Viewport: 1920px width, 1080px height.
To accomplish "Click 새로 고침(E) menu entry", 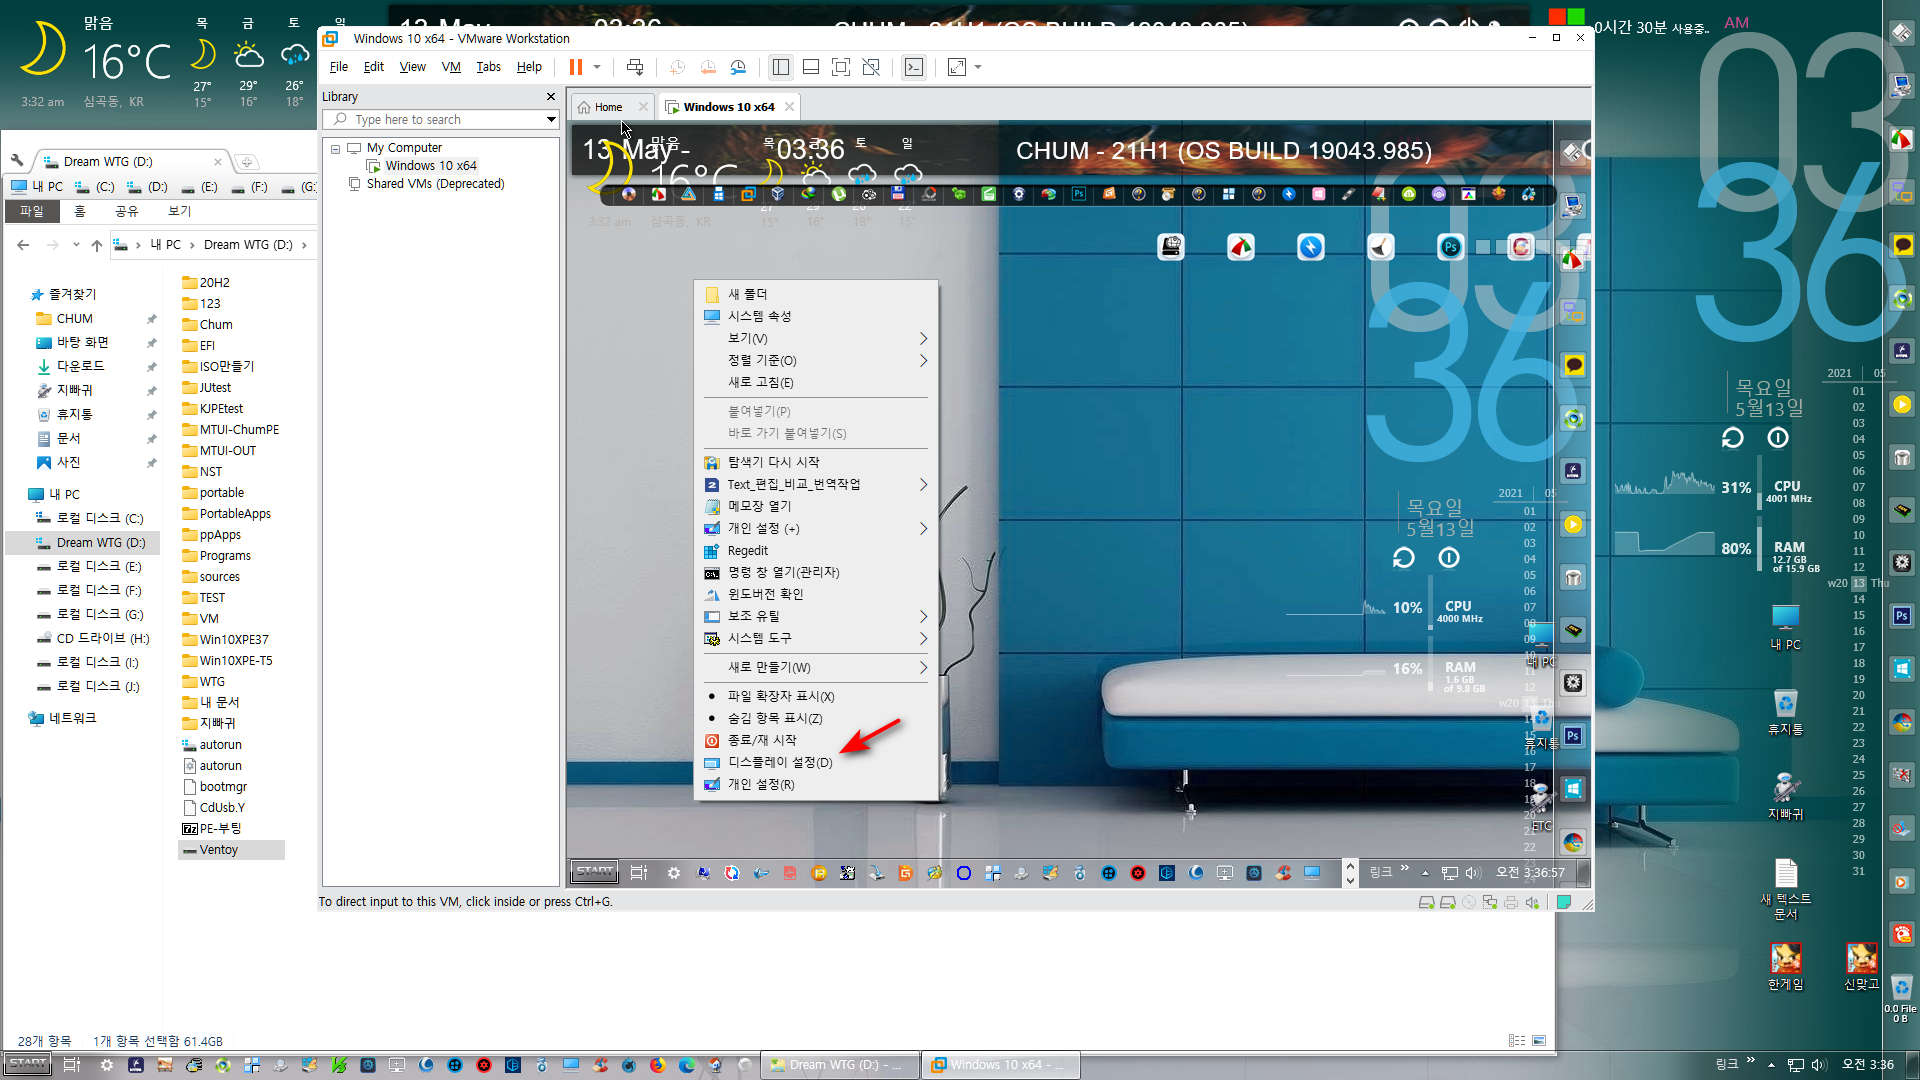I will [815, 382].
